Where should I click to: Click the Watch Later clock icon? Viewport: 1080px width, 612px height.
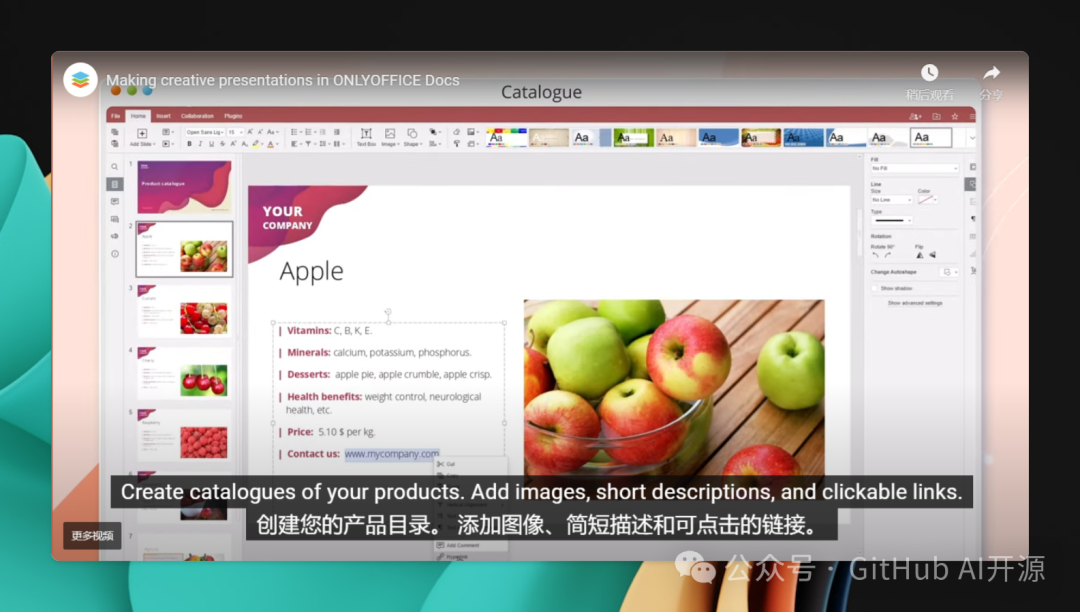coord(929,72)
